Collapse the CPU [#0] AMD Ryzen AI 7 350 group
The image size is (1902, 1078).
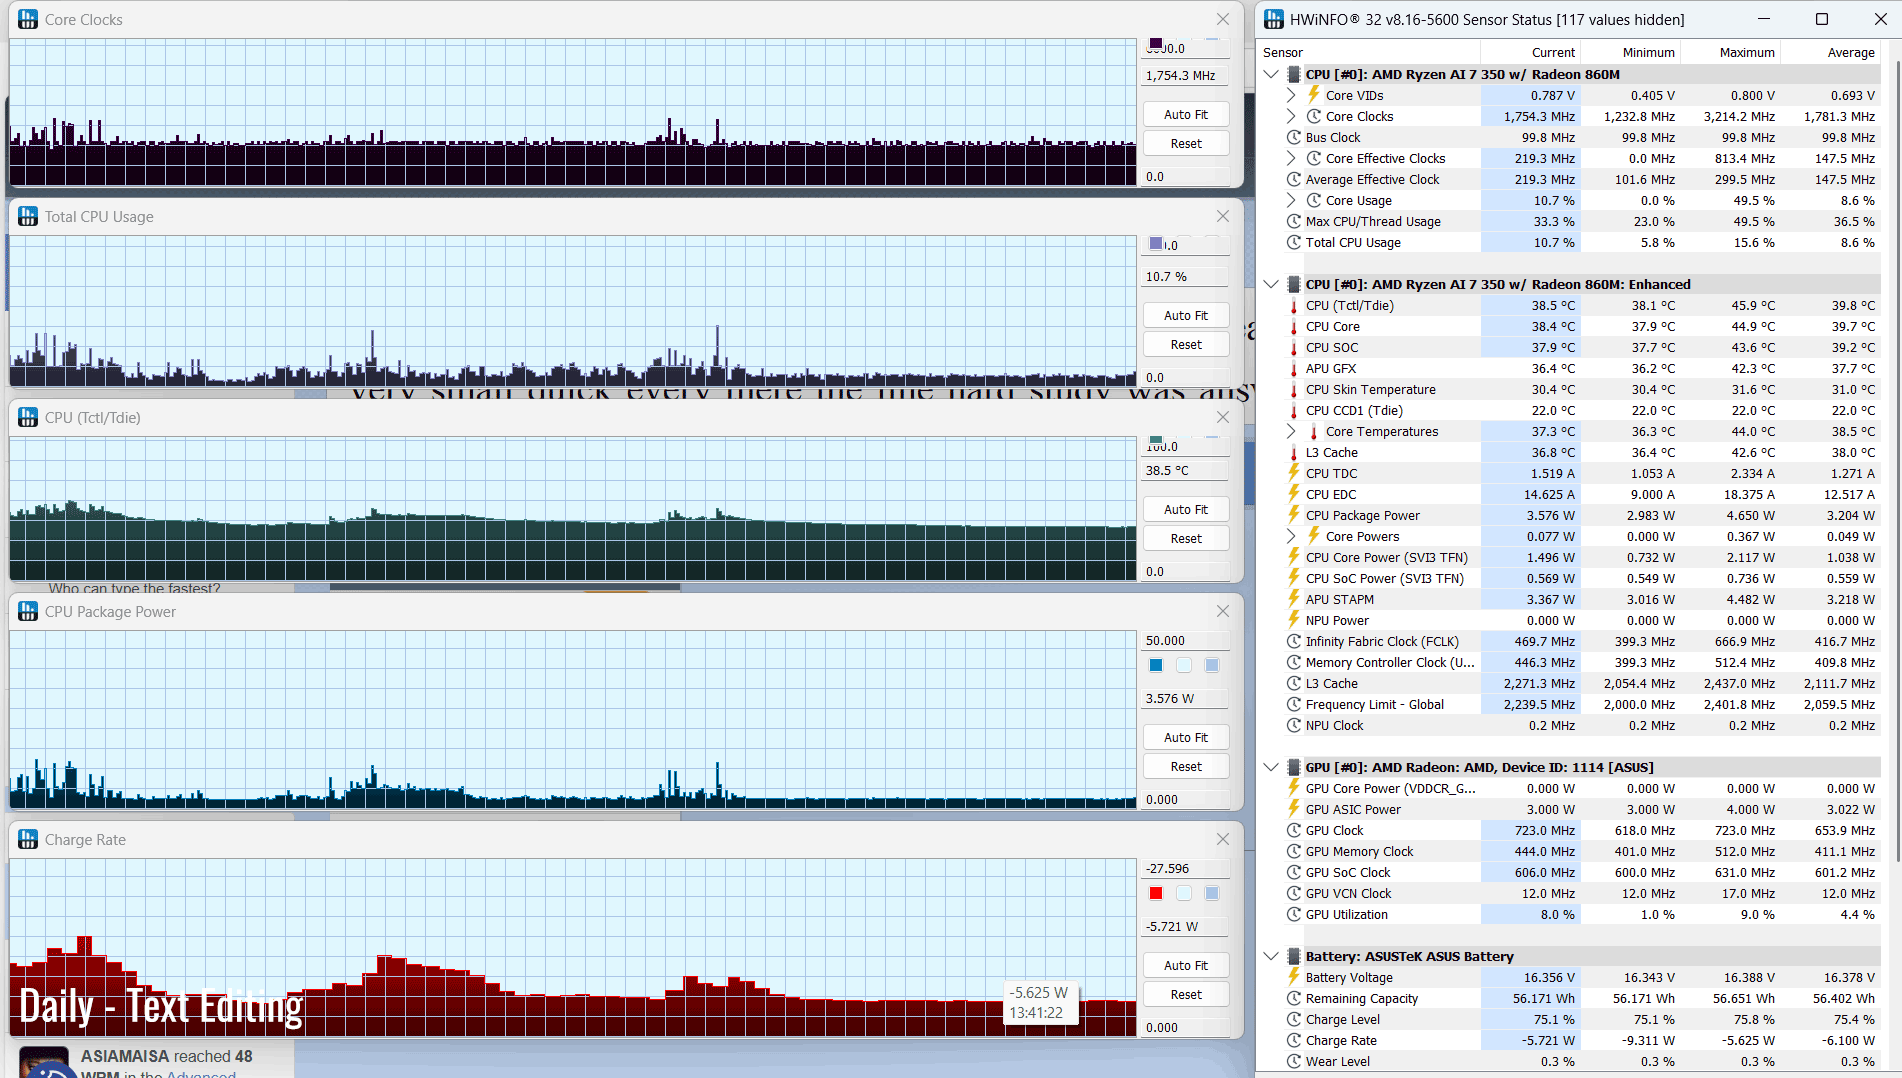pyautogui.click(x=1271, y=75)
